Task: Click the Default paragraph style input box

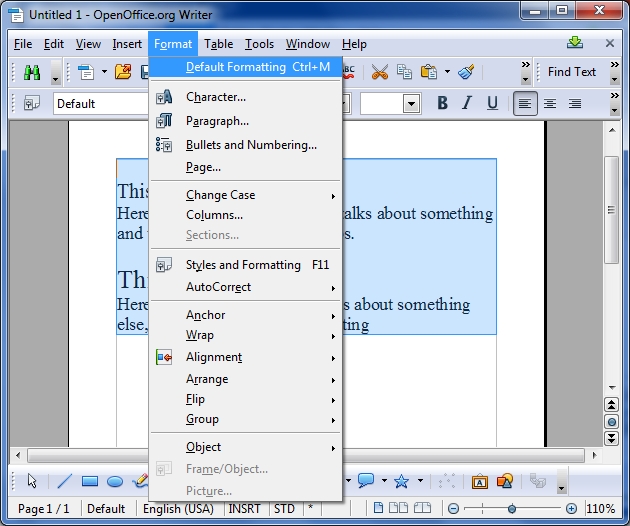Action: tap(101, 104)
